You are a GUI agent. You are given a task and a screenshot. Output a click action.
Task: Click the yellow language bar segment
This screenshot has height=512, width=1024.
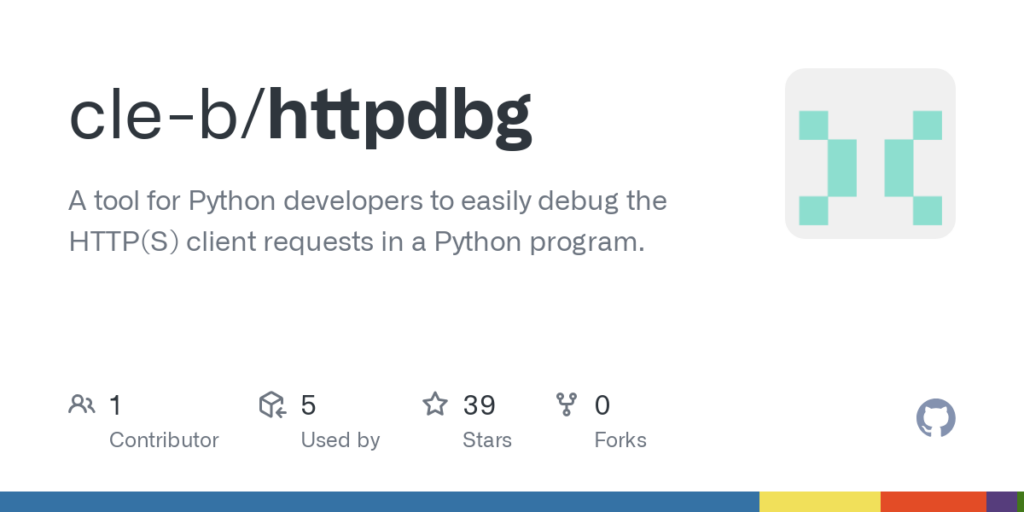click(x=819, y=502)
